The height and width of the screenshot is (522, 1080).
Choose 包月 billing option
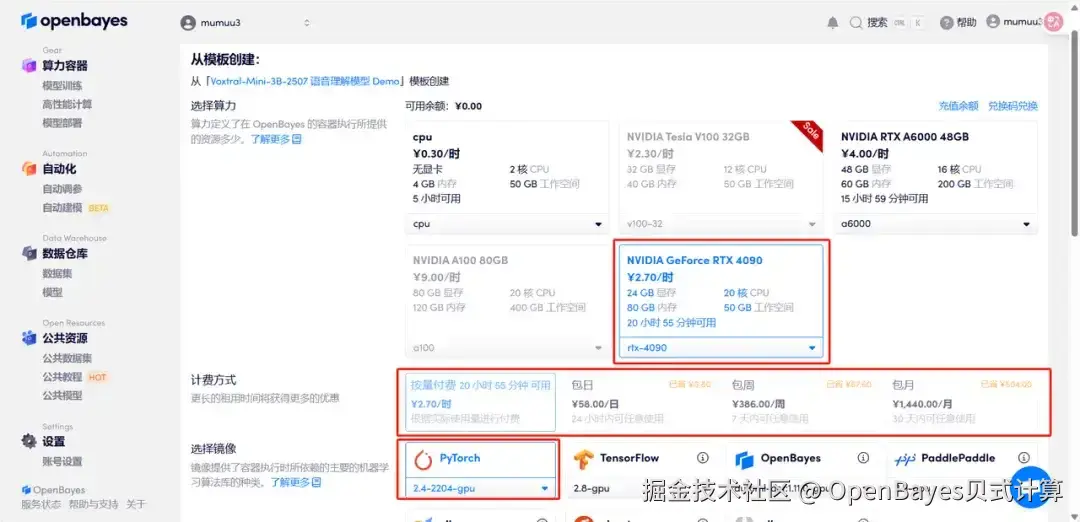[962, 403]
